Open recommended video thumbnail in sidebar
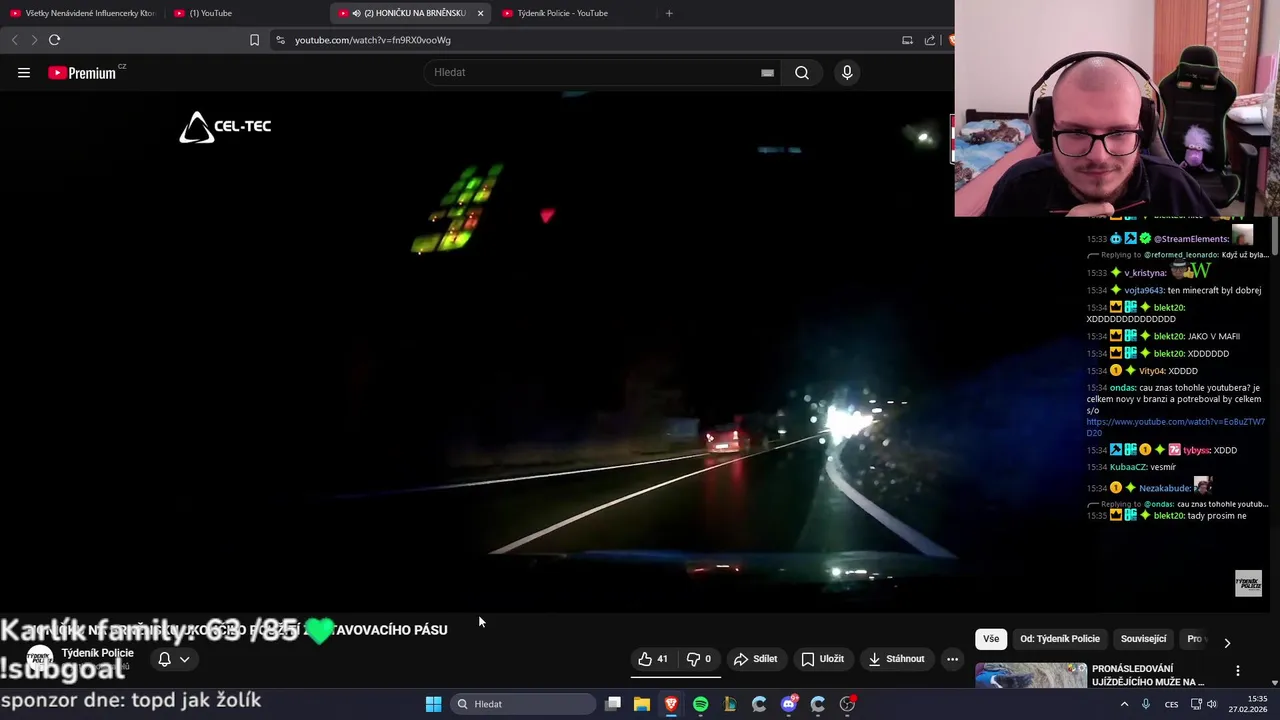Screen dimensions: 1280x720 point(1031,675)
